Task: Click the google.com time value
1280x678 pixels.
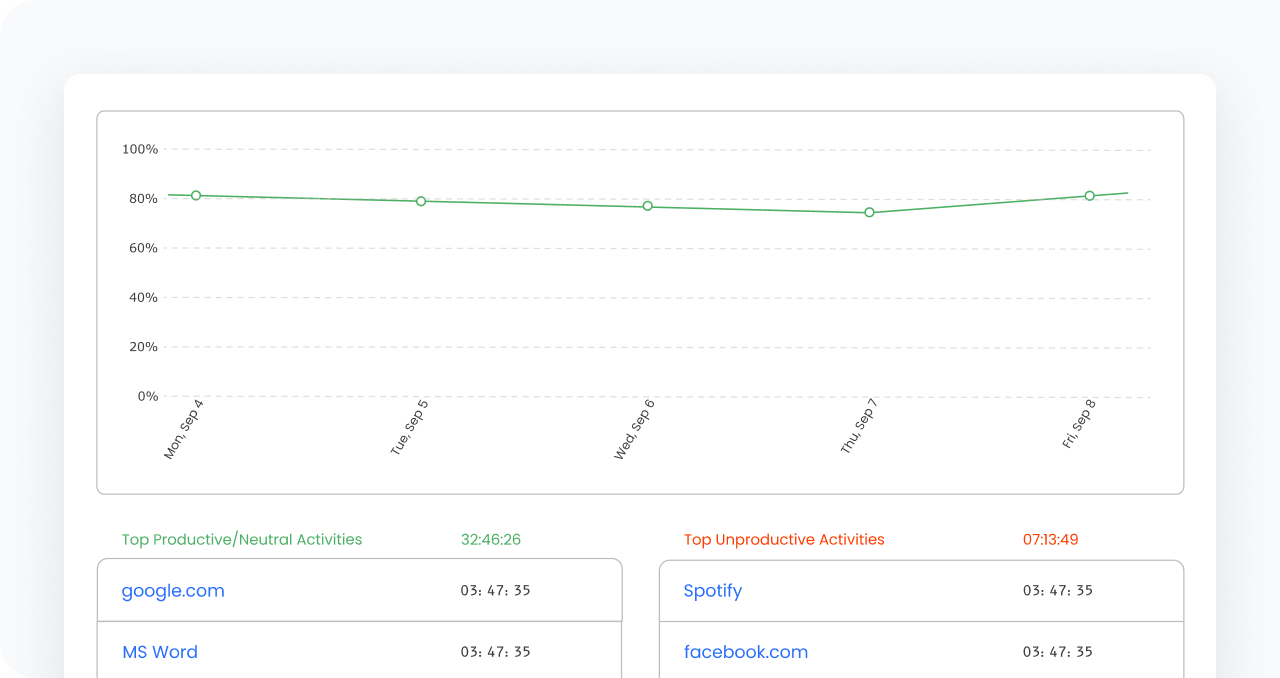Action: click(x=496, y=591)
